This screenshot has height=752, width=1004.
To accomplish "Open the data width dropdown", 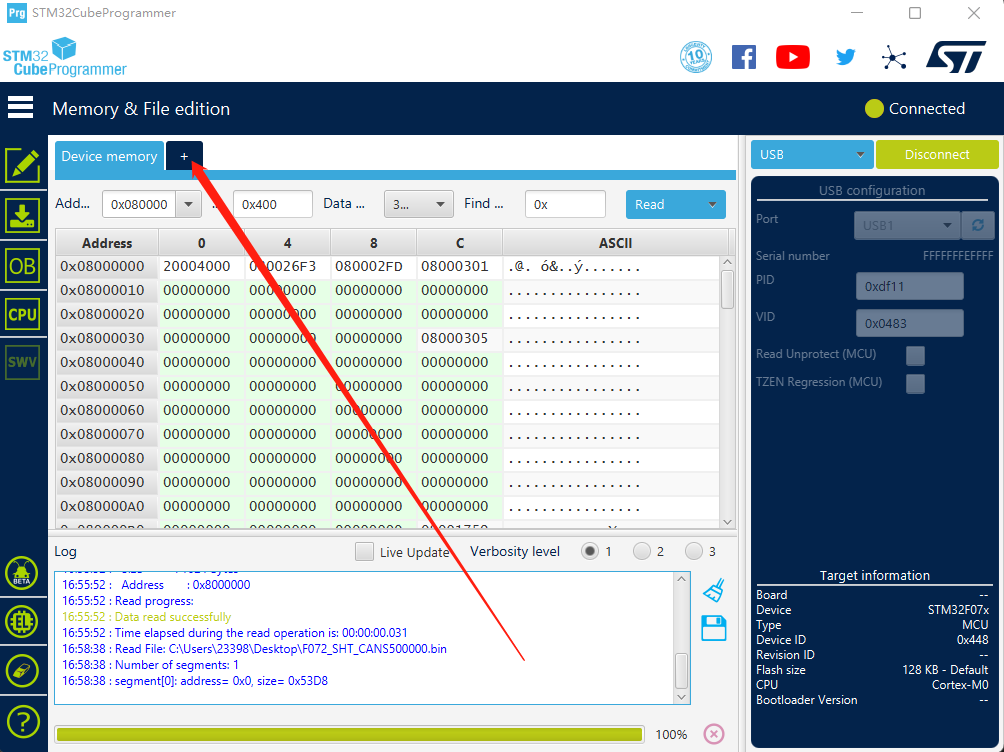I will tap(418, 204).
